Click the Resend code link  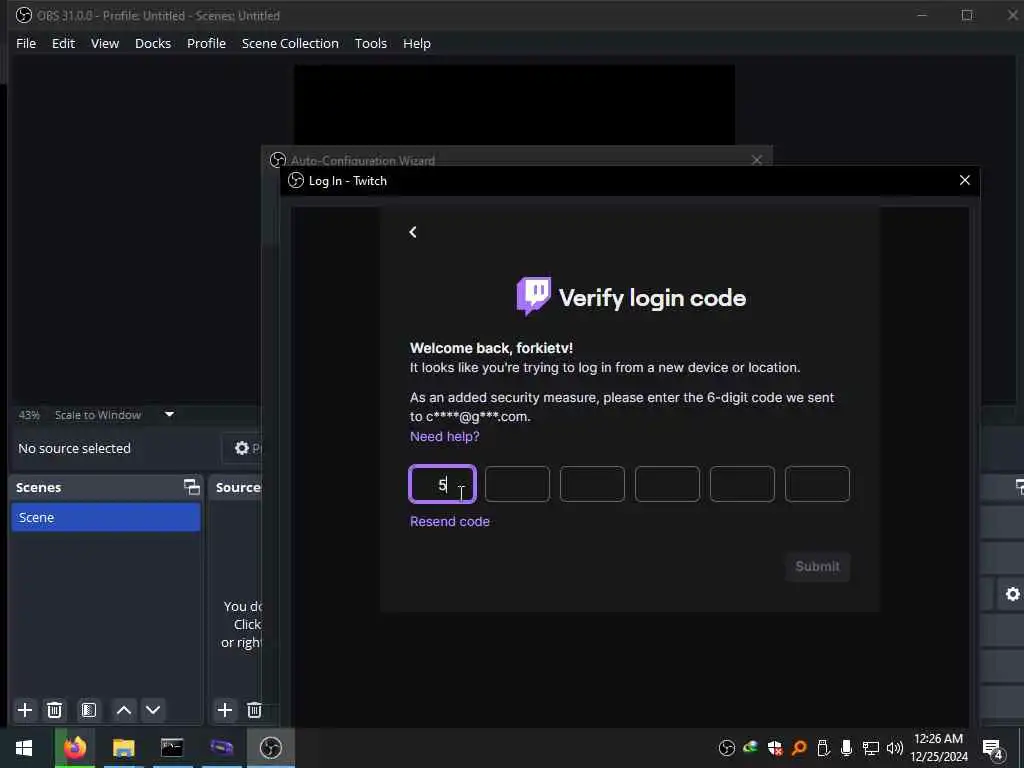[x=450, y=521]
